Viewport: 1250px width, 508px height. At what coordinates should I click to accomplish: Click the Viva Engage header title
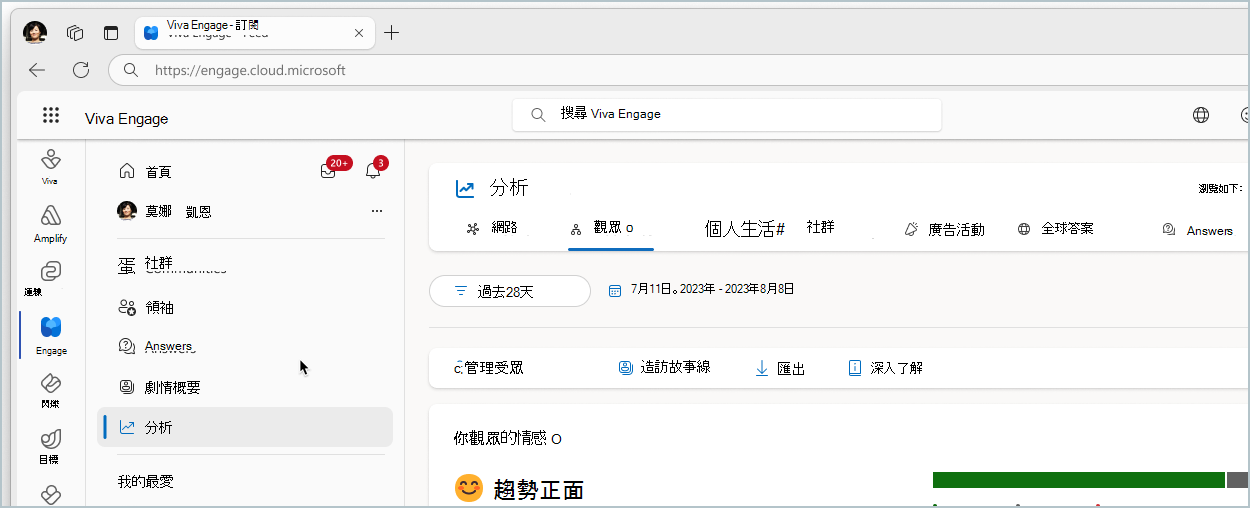point(126,118)
